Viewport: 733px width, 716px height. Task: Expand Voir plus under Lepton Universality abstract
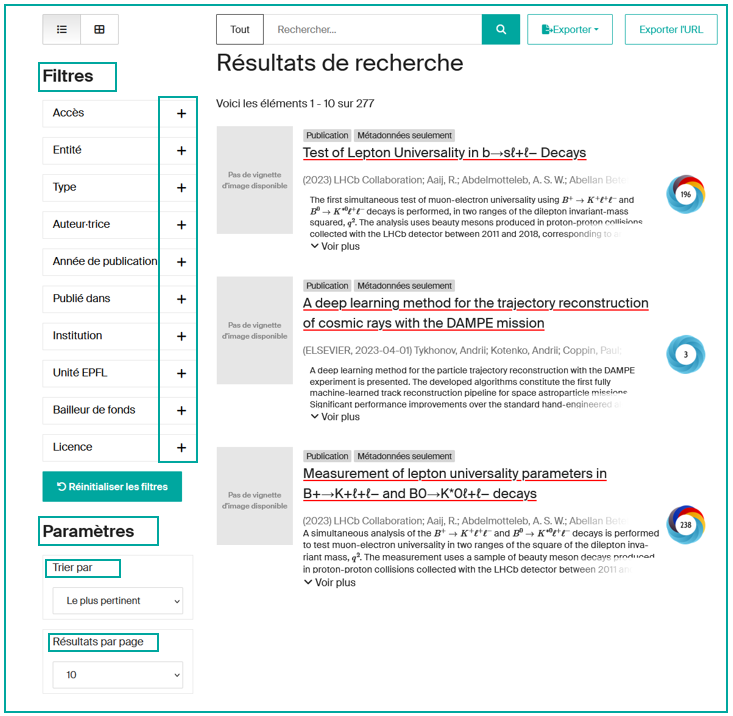pos(335,246)
